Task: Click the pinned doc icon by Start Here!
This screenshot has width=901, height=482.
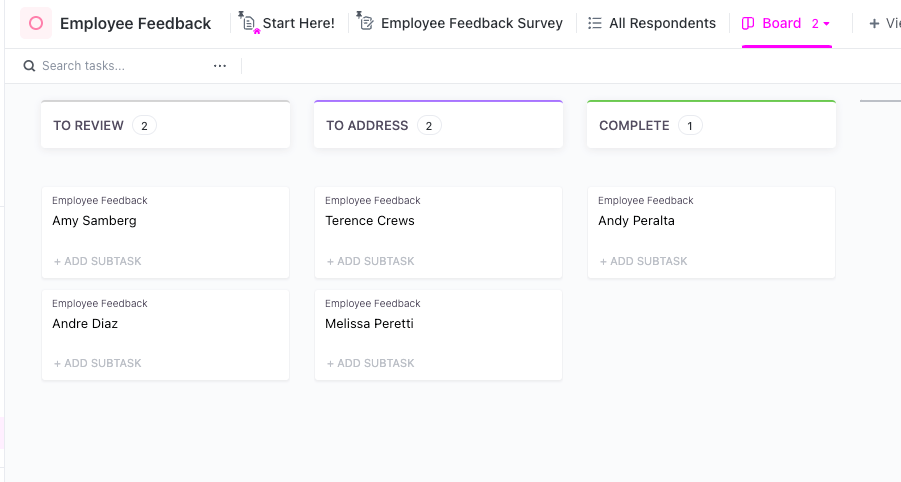Action: tap(249, 23)
